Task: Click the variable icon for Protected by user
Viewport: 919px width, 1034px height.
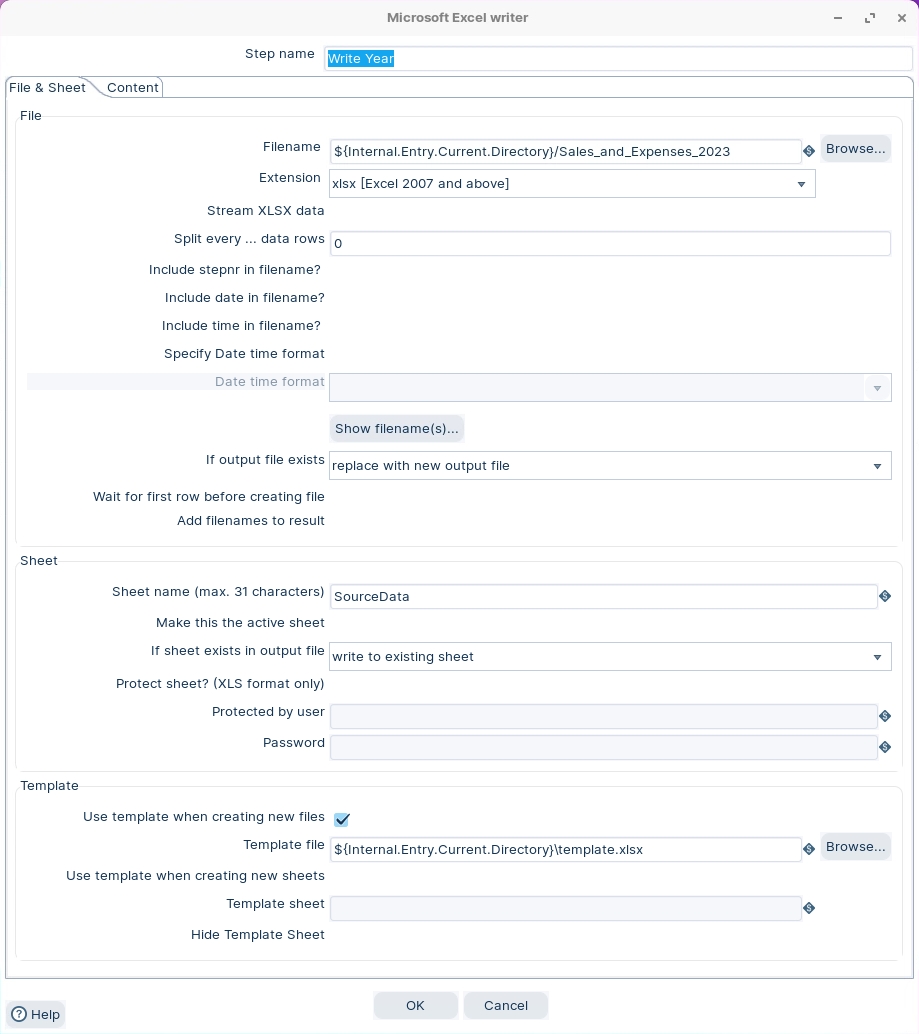Action: [x=885, y=716]
